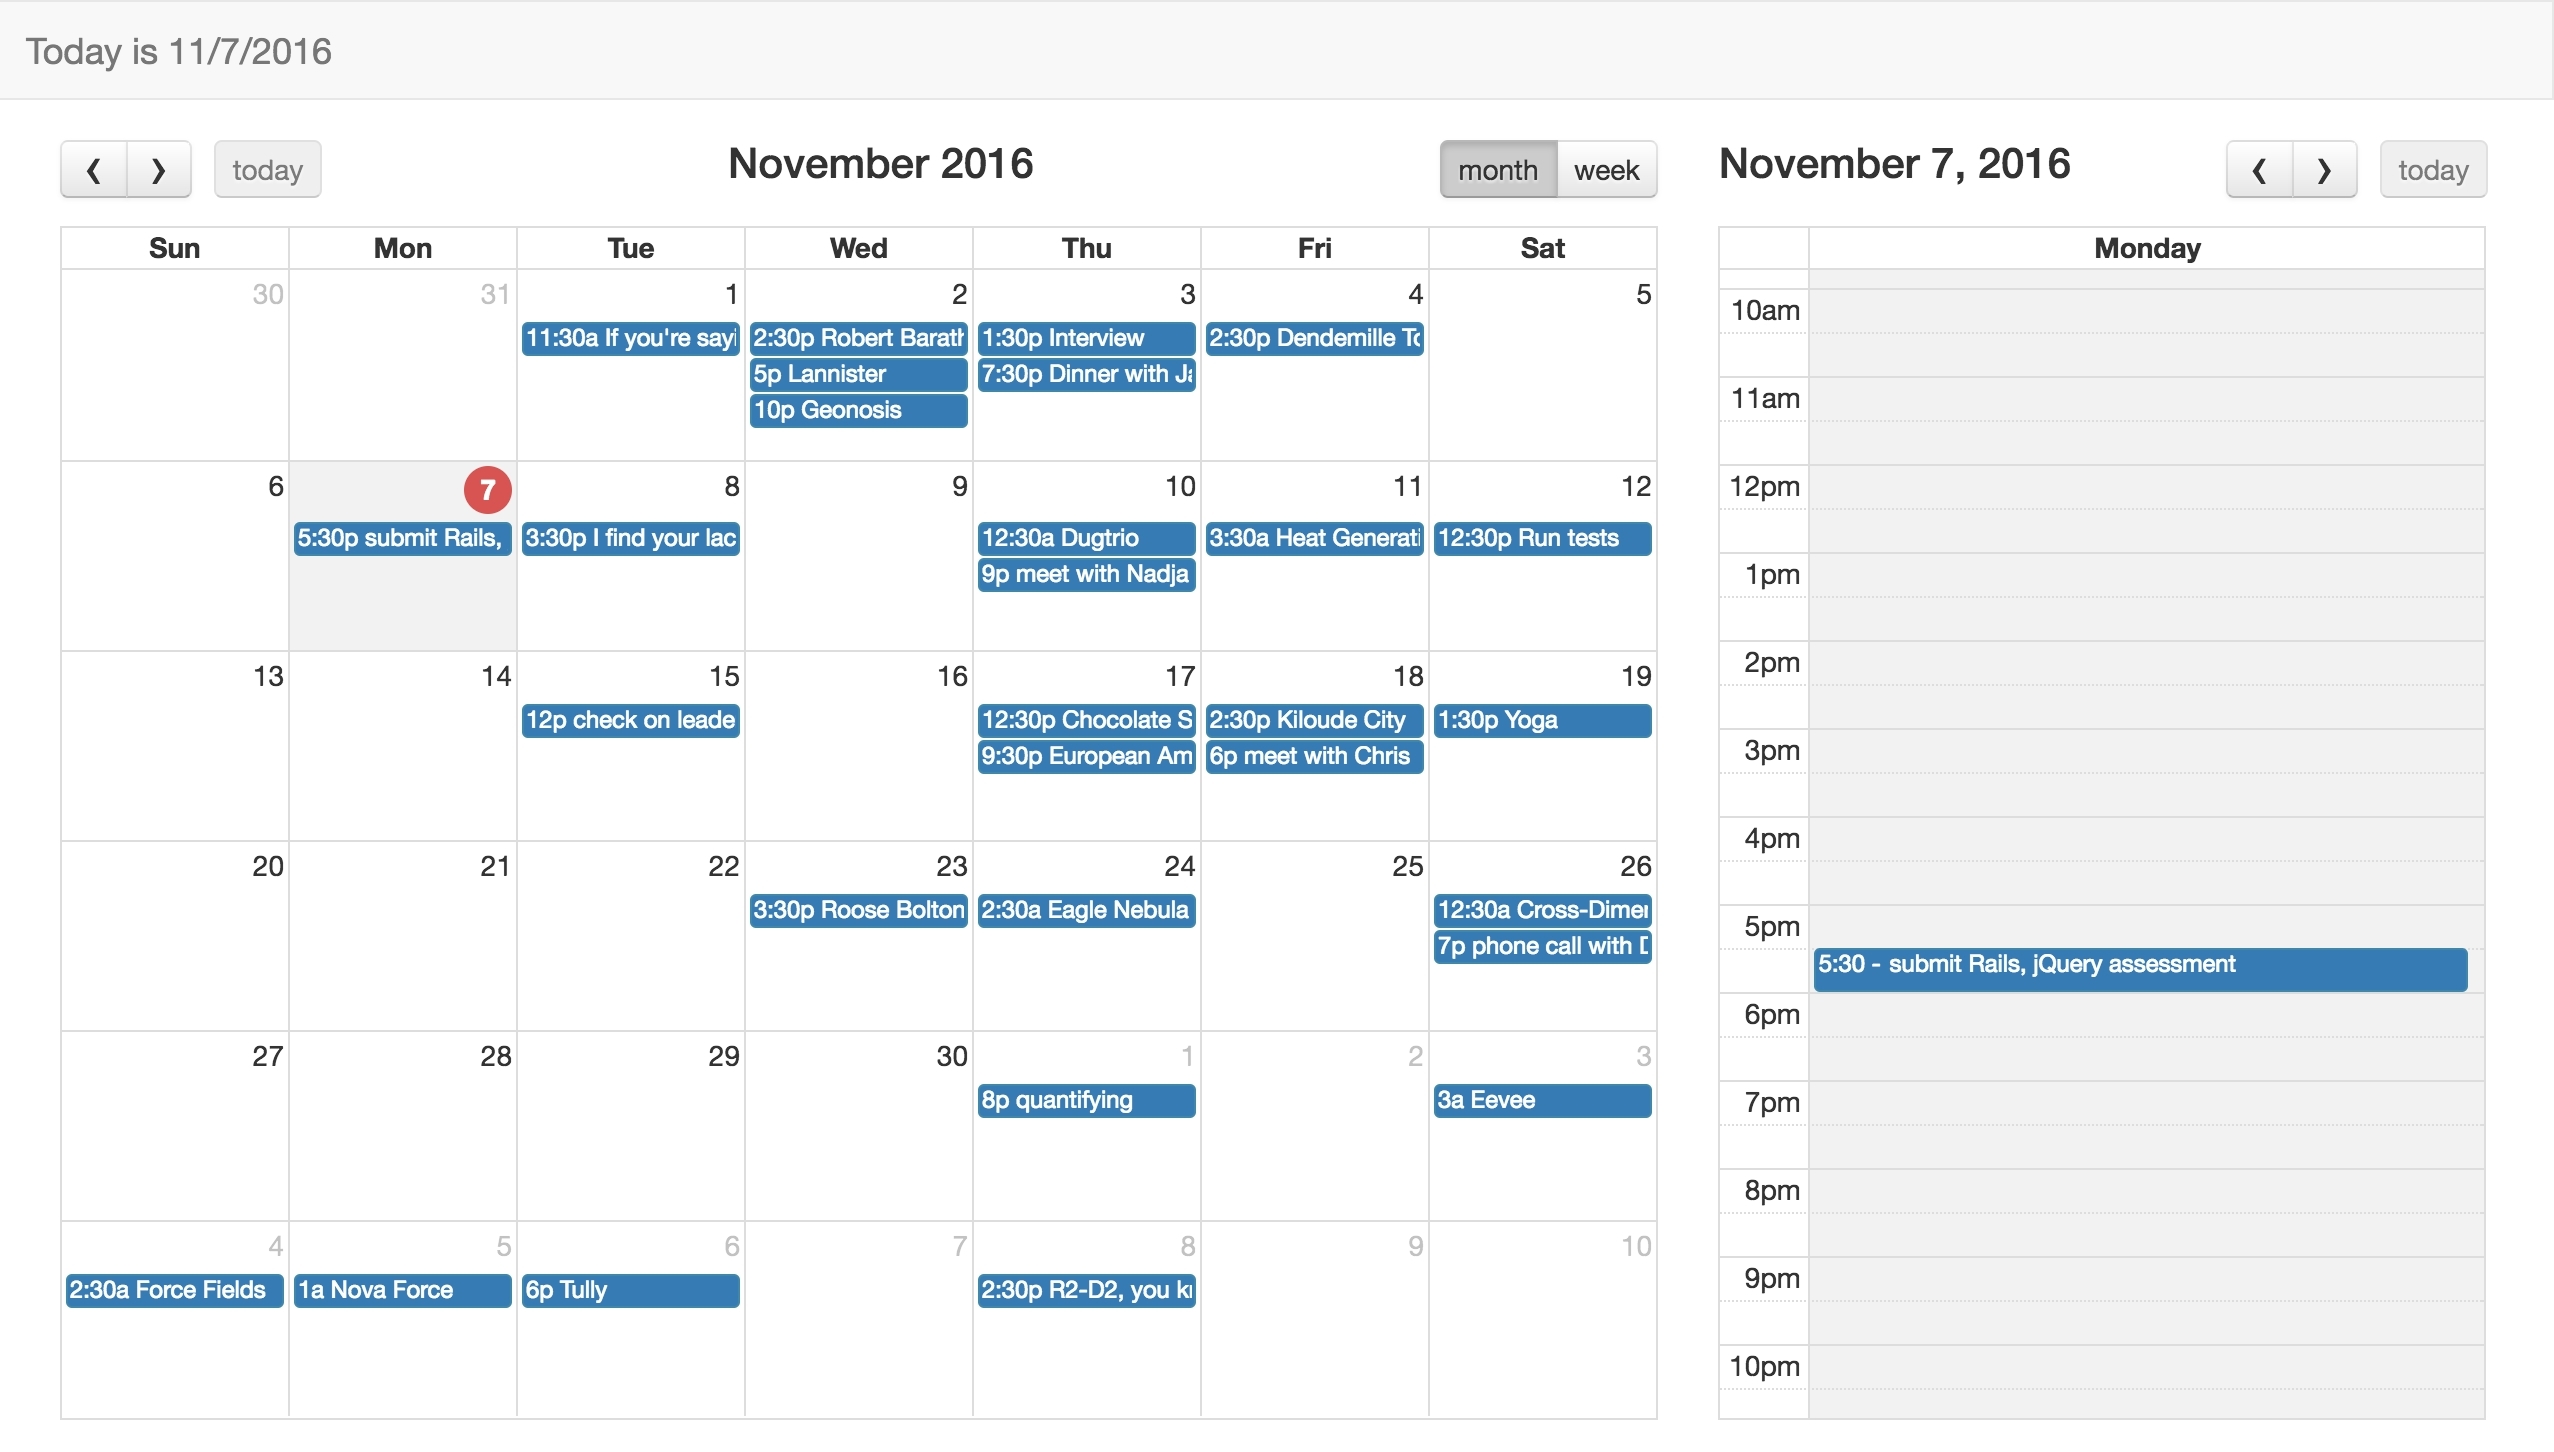Click 11:30a If you're say Tuesday event

pyautogui.click(x=630, y=337)
